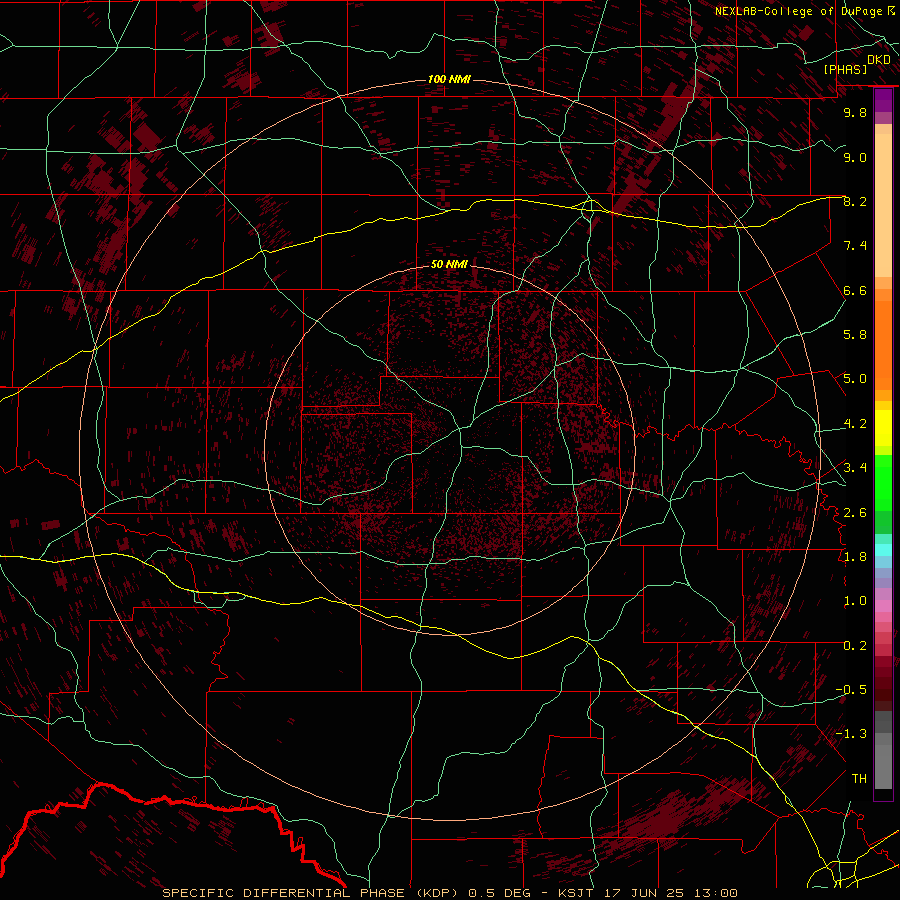The width and height of the screenshot is (900, 900).
Task: Click the DKD product label
Action: pos(879,60)
